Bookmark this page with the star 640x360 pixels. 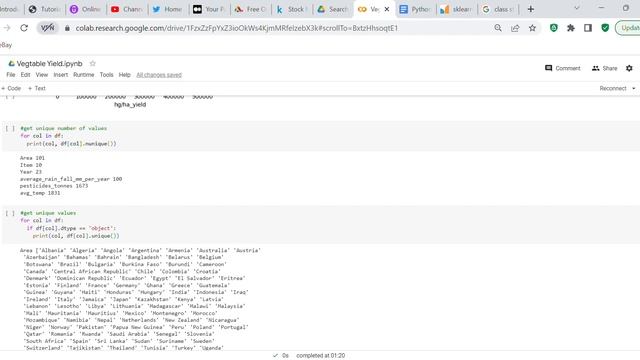(532, 28)
